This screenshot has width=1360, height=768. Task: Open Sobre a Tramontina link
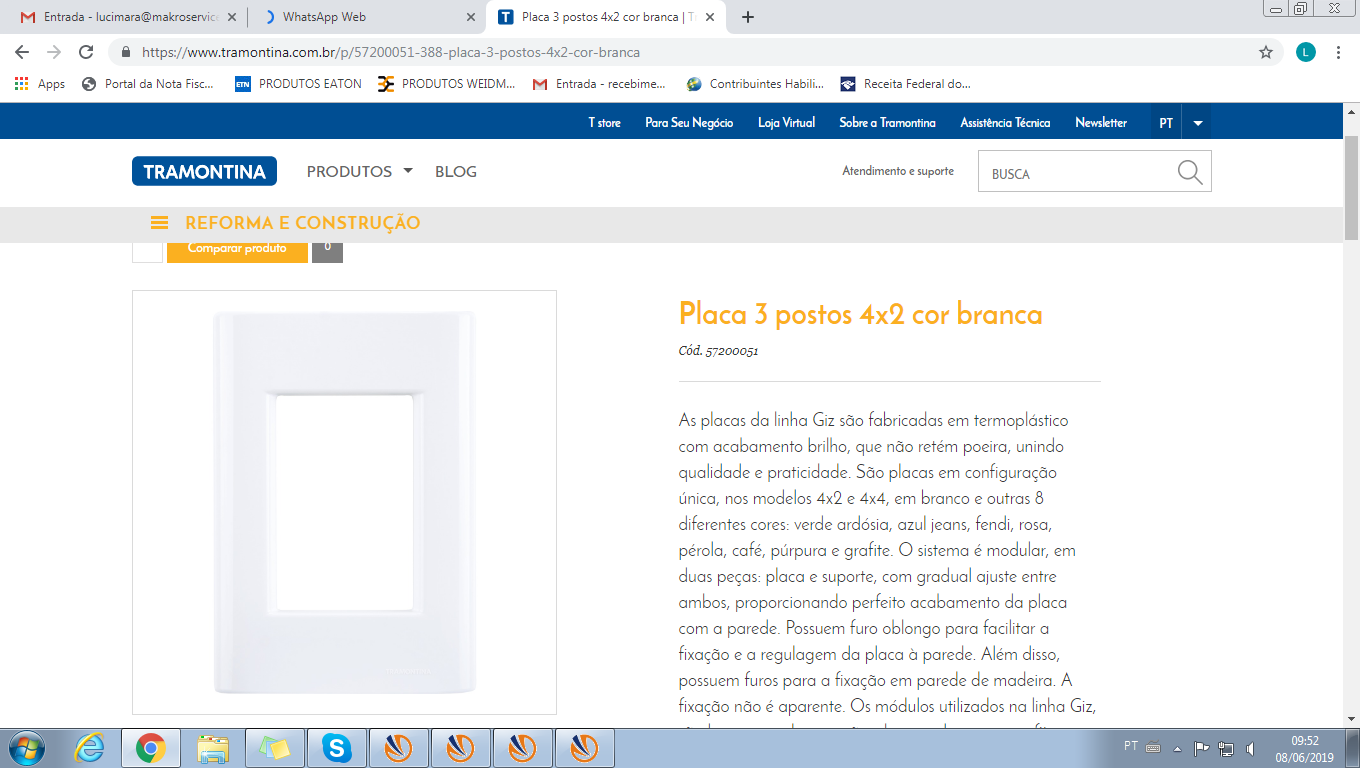(x=887, y=122)
